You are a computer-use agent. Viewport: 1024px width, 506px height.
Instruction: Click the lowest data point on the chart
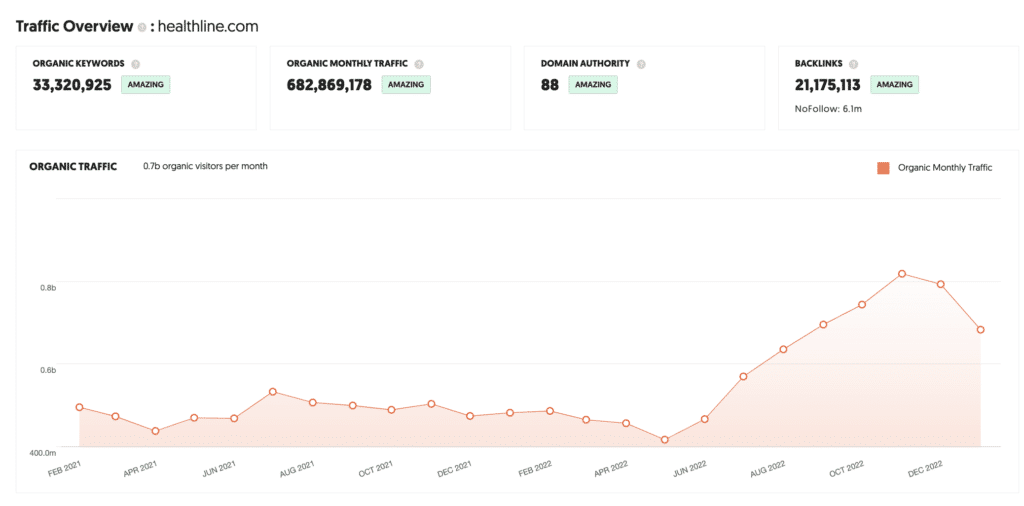664,440
